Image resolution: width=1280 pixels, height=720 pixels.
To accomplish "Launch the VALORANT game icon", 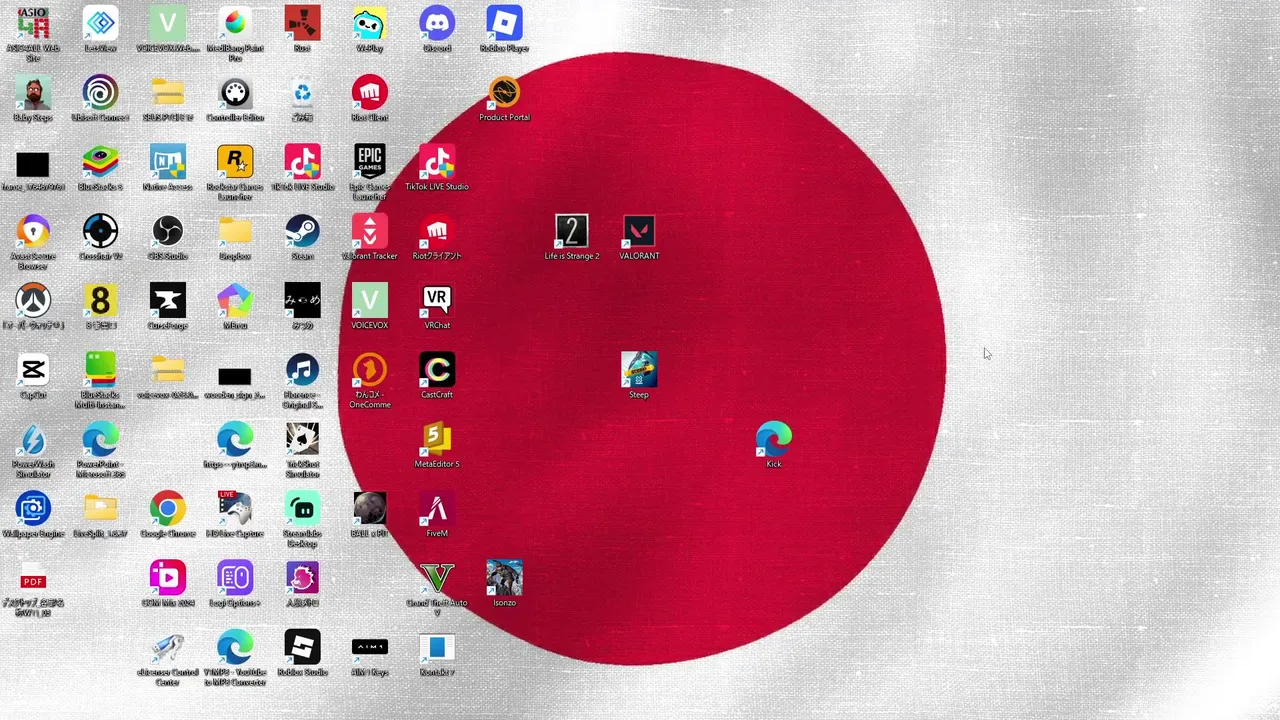I will pos(639,231).
